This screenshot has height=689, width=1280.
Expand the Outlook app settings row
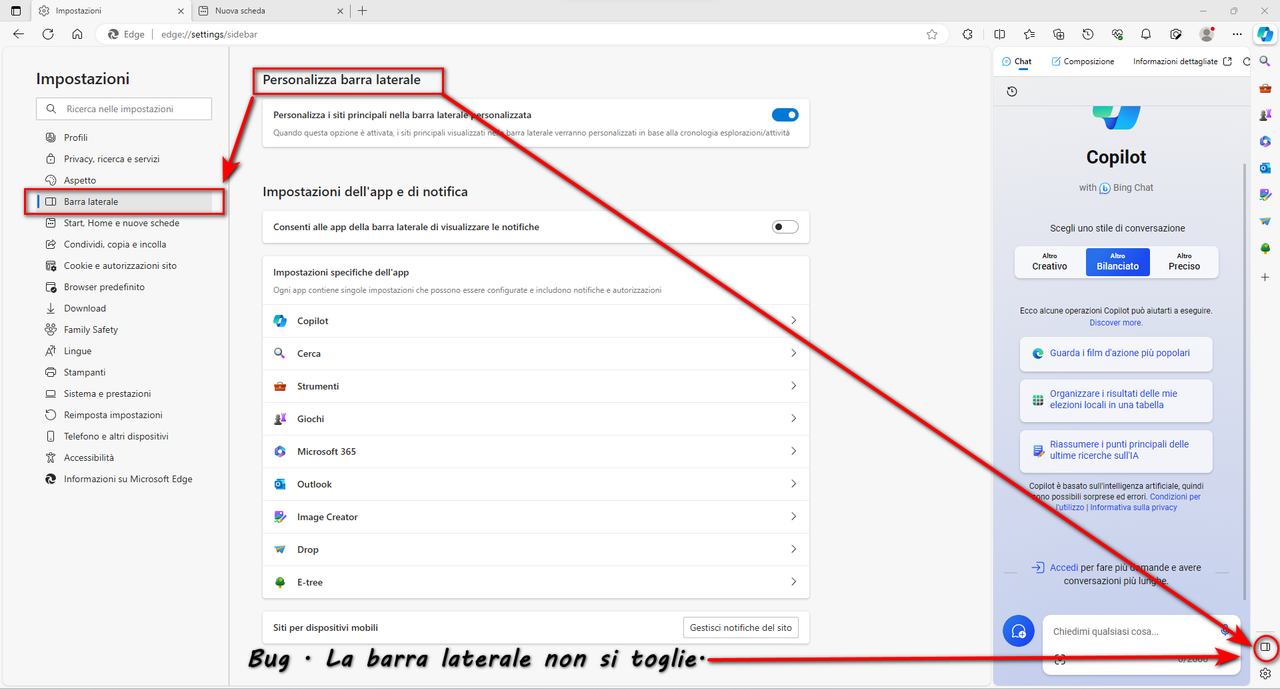[x=536, y=484]
